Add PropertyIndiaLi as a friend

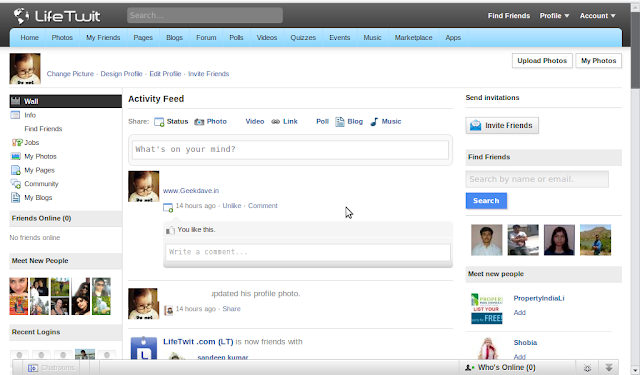click(x=519, y=313)
